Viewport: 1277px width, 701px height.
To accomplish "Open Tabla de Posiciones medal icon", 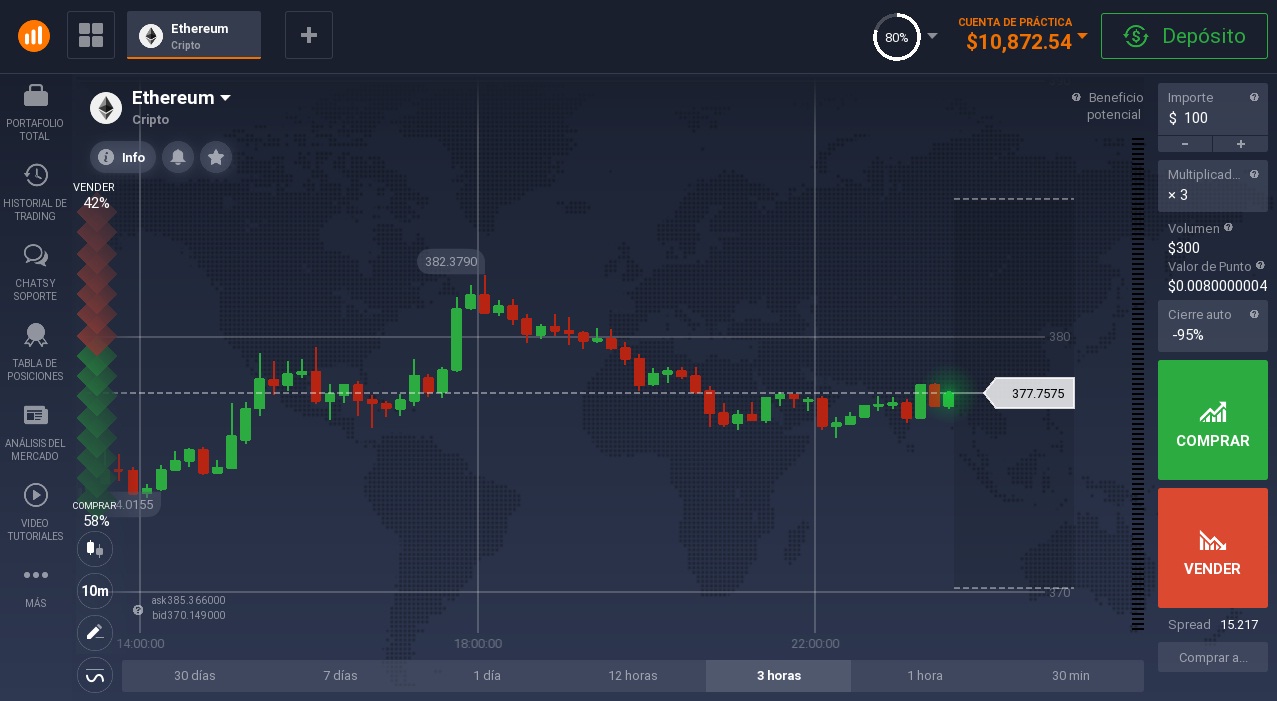I will (35, 335).
